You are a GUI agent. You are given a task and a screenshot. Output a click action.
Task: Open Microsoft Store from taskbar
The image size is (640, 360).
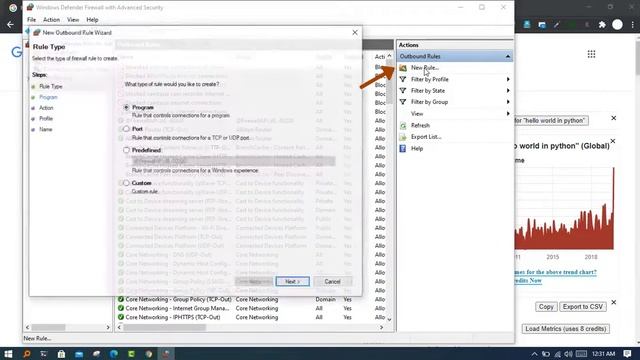tap(61, 353)
